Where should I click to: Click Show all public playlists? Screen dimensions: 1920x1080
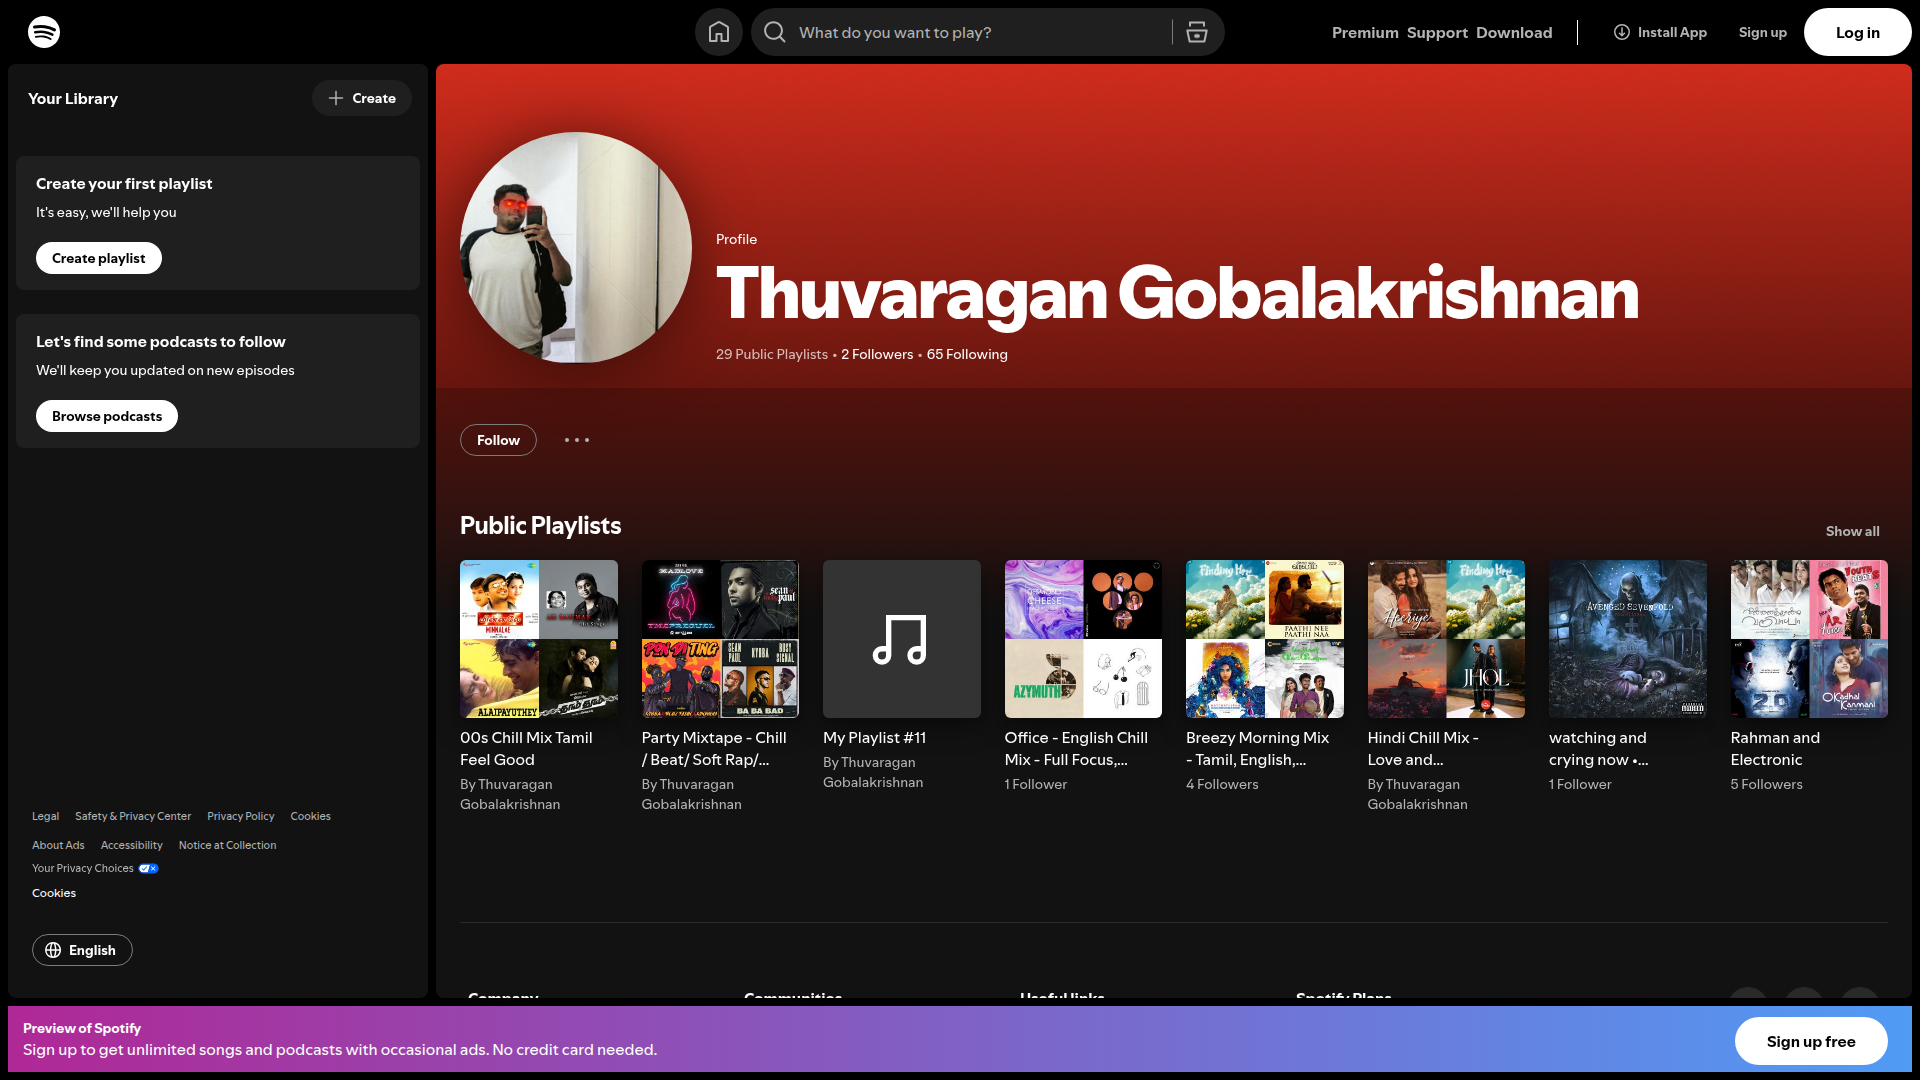[1852, 531]
